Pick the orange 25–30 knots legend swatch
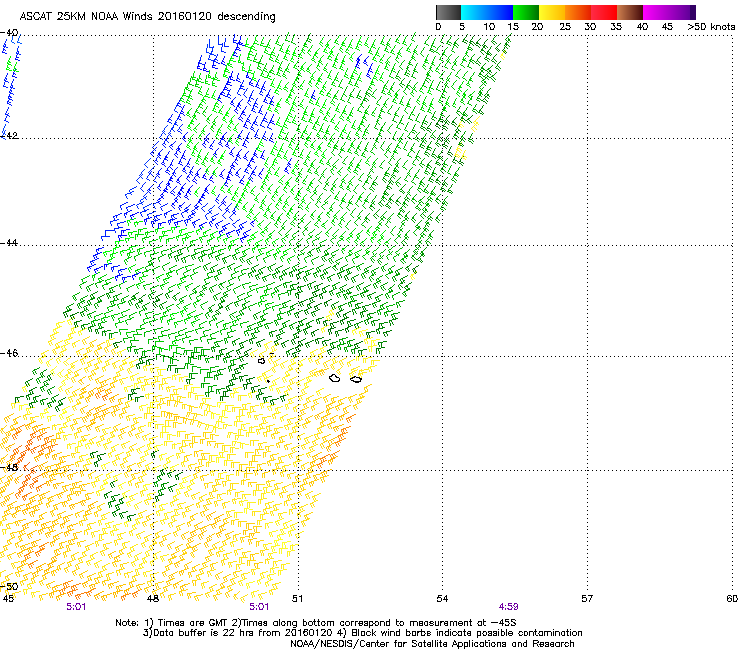This screenshot has height=650, width=740. [578, 12]
